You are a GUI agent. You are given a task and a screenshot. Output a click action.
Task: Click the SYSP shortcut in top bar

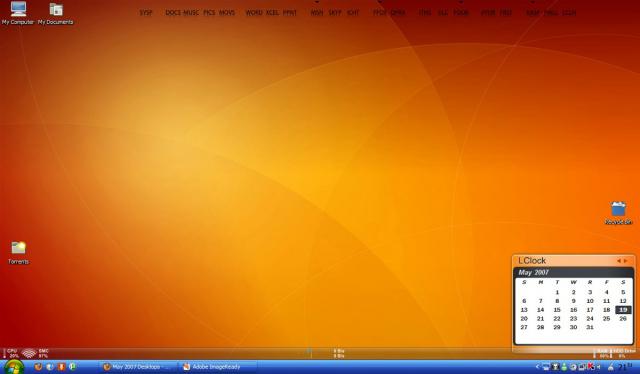[x=146, y=13]
